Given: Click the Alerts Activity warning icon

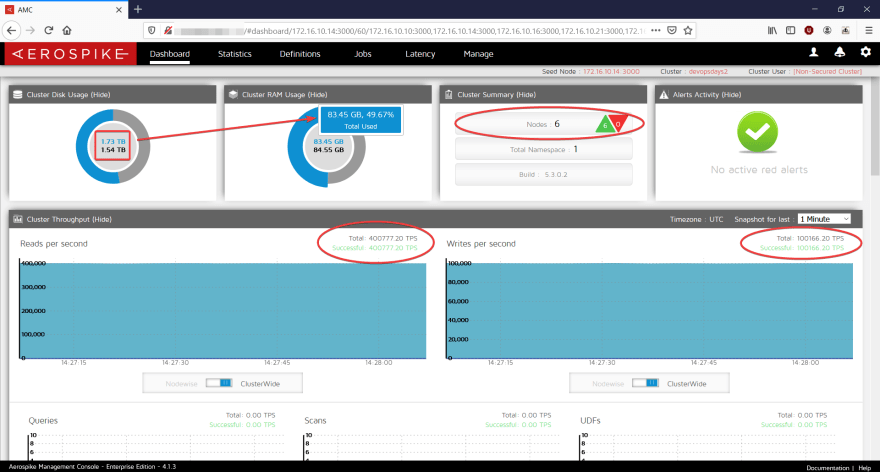Looking at the screenshot, I should point(663,94).
